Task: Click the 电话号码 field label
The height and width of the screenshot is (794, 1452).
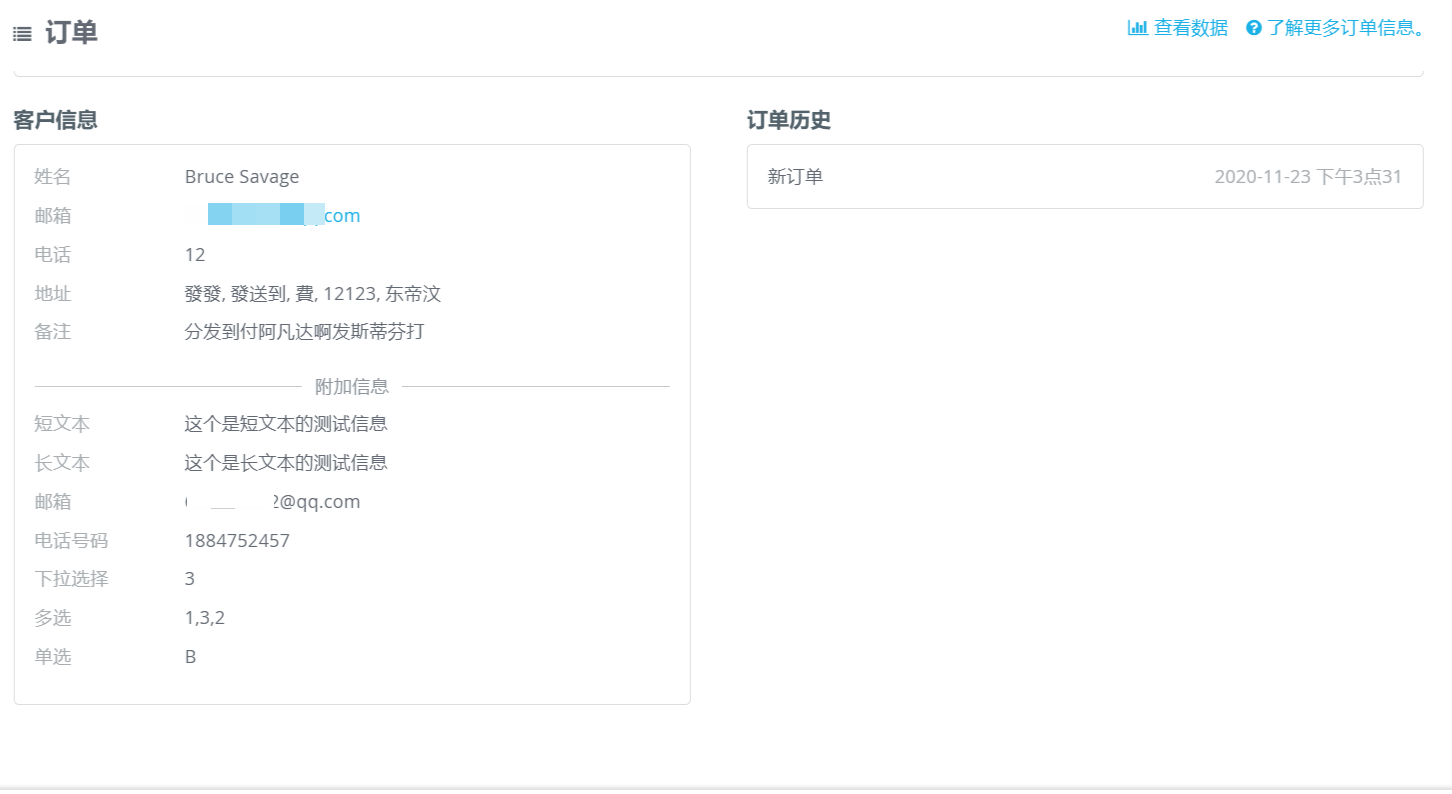Action: point(71,541)
